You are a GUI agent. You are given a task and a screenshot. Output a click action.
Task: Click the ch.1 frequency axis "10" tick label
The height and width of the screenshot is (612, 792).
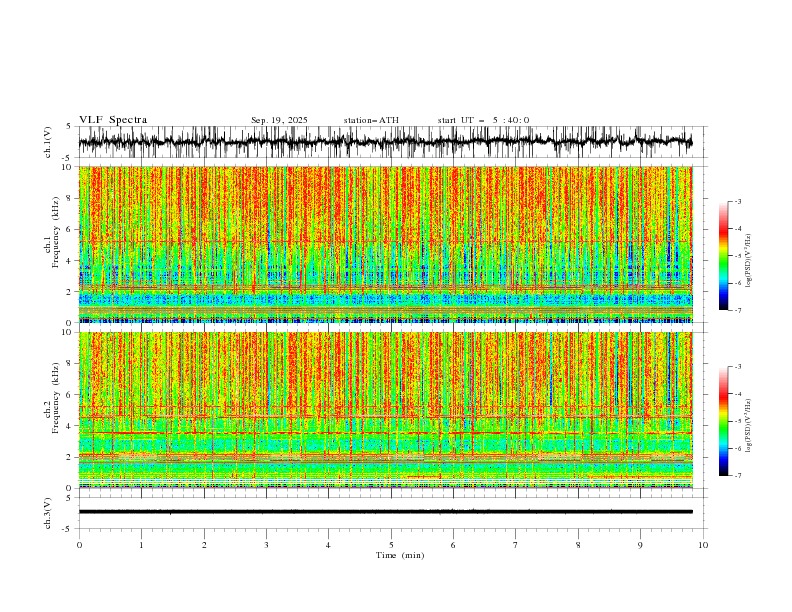click(68, 167)
